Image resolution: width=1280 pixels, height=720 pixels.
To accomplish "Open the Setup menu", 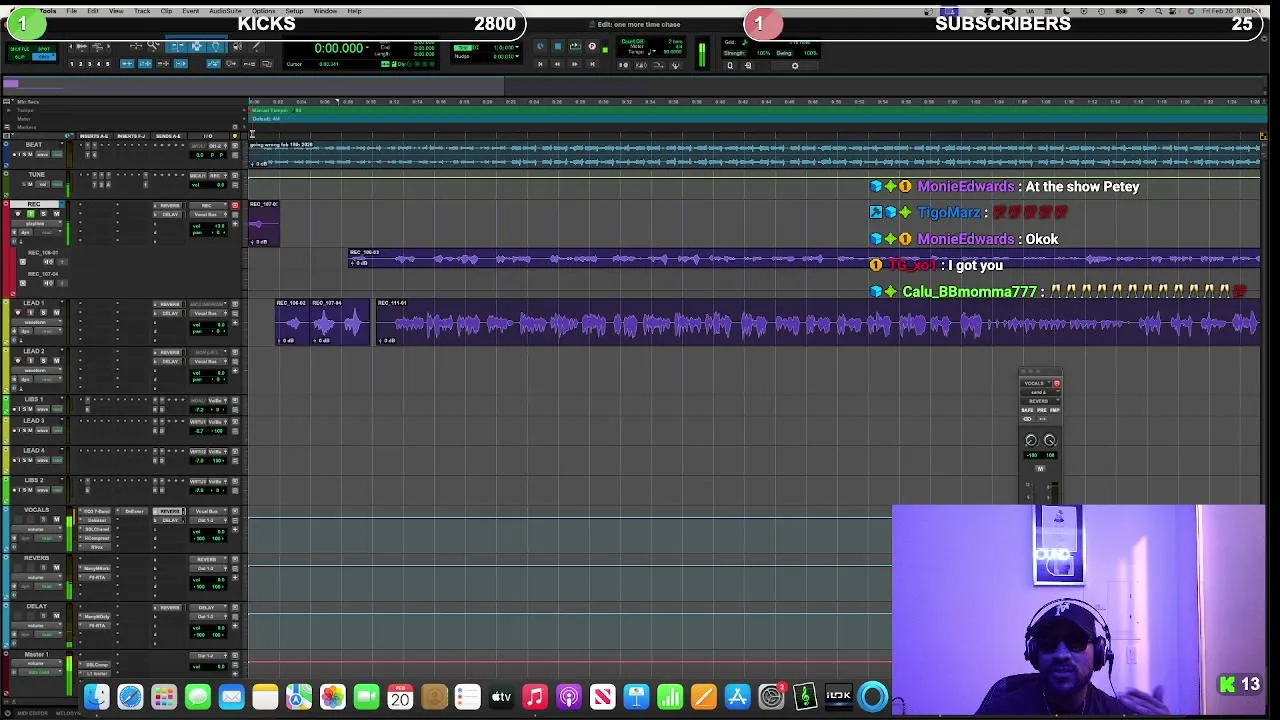I will click(x=294, y=10).
